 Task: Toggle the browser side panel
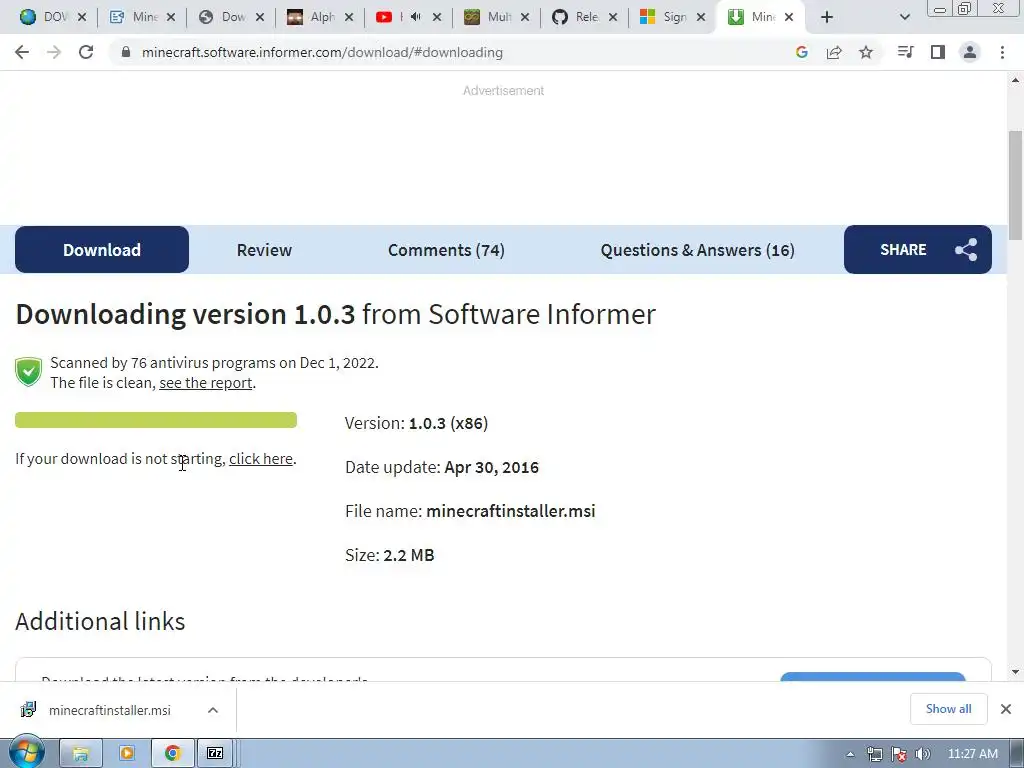point(938,52)
